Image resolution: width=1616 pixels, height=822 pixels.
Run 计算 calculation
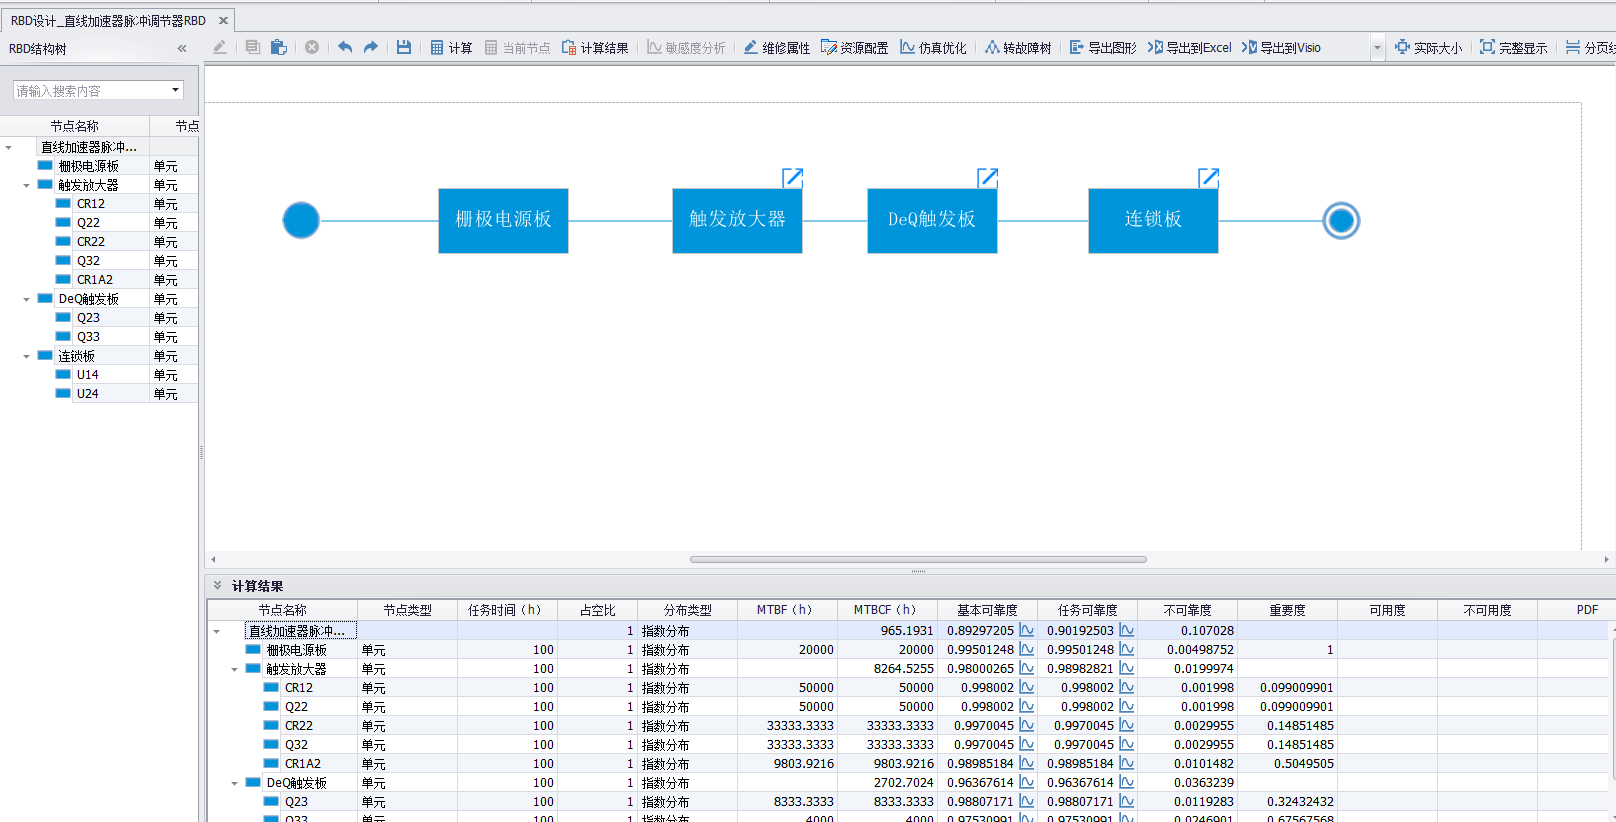[451, 47]
